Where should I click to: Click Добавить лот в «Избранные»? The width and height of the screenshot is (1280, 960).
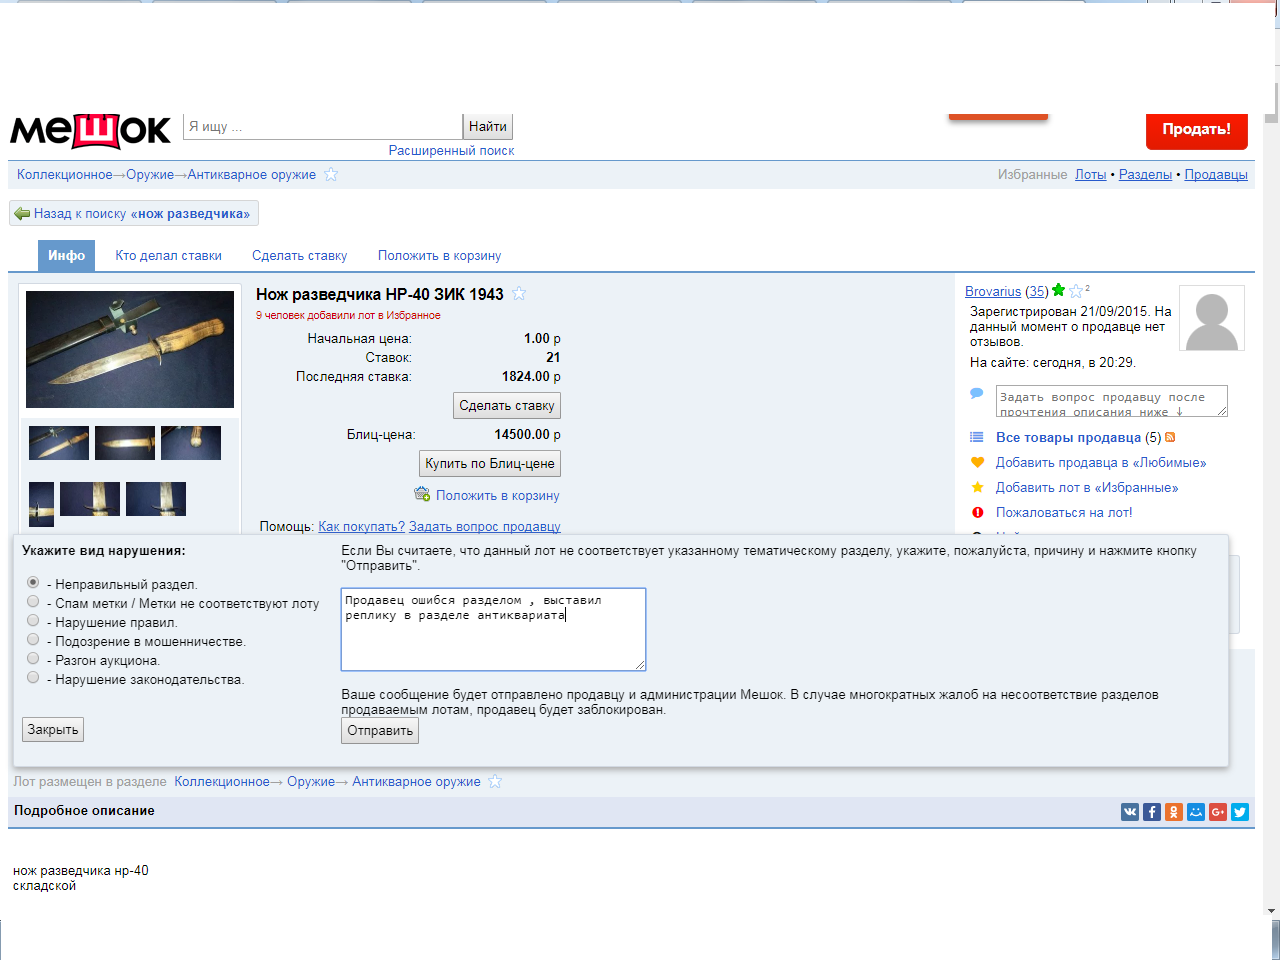(x=1087, y=487)
